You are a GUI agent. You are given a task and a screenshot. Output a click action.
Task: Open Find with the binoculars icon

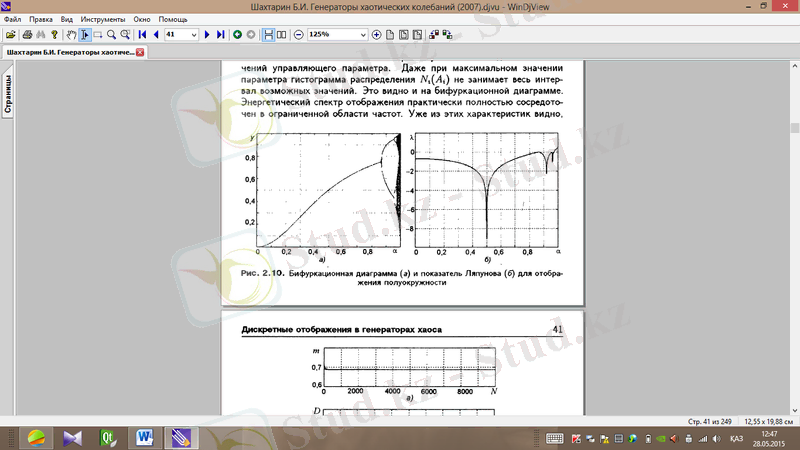(x=41, y=35)
